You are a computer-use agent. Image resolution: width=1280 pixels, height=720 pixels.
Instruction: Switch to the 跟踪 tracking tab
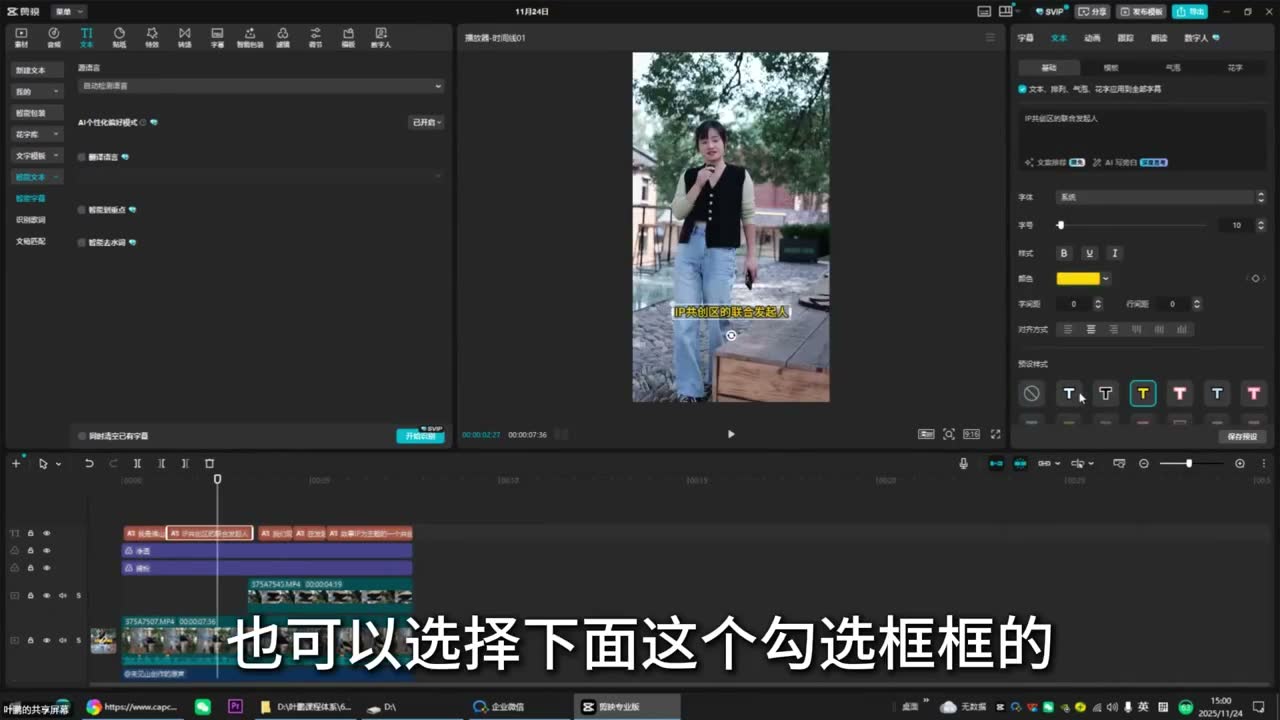click(1125, 38)
